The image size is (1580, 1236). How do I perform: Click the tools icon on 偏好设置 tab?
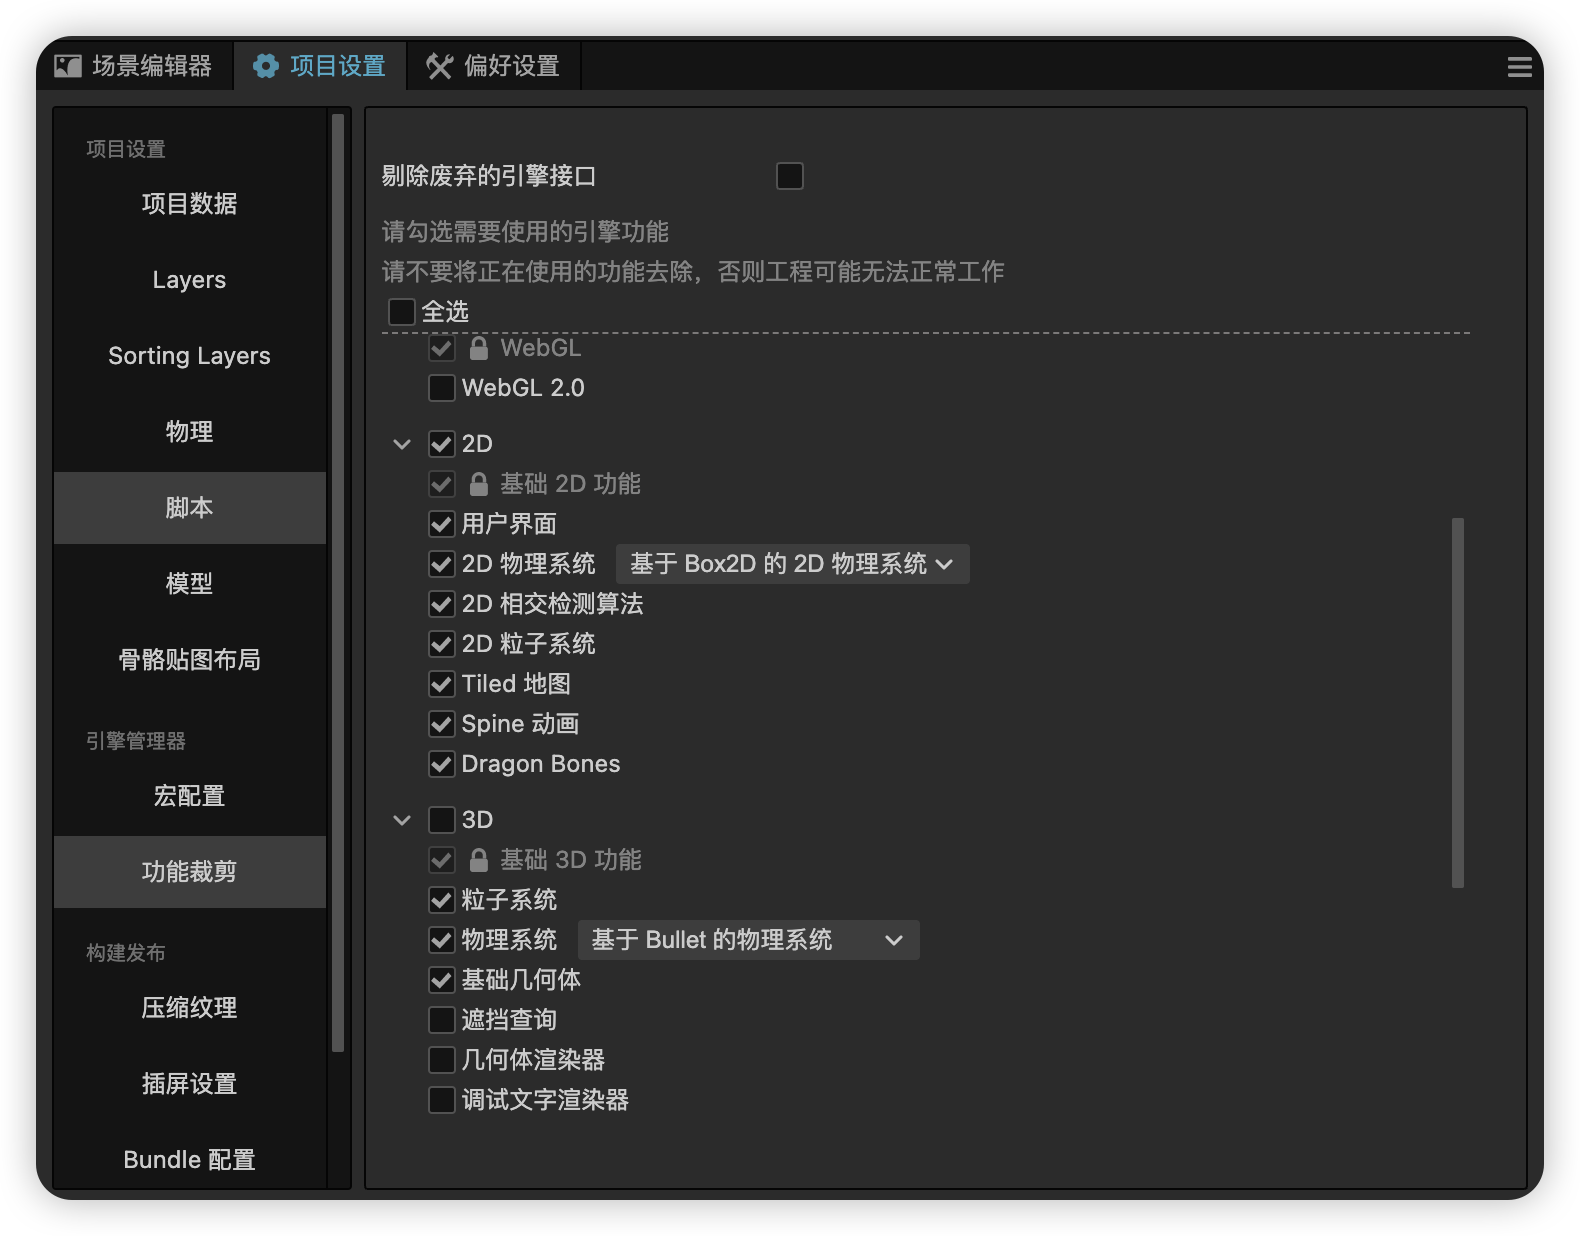[440, 66]
